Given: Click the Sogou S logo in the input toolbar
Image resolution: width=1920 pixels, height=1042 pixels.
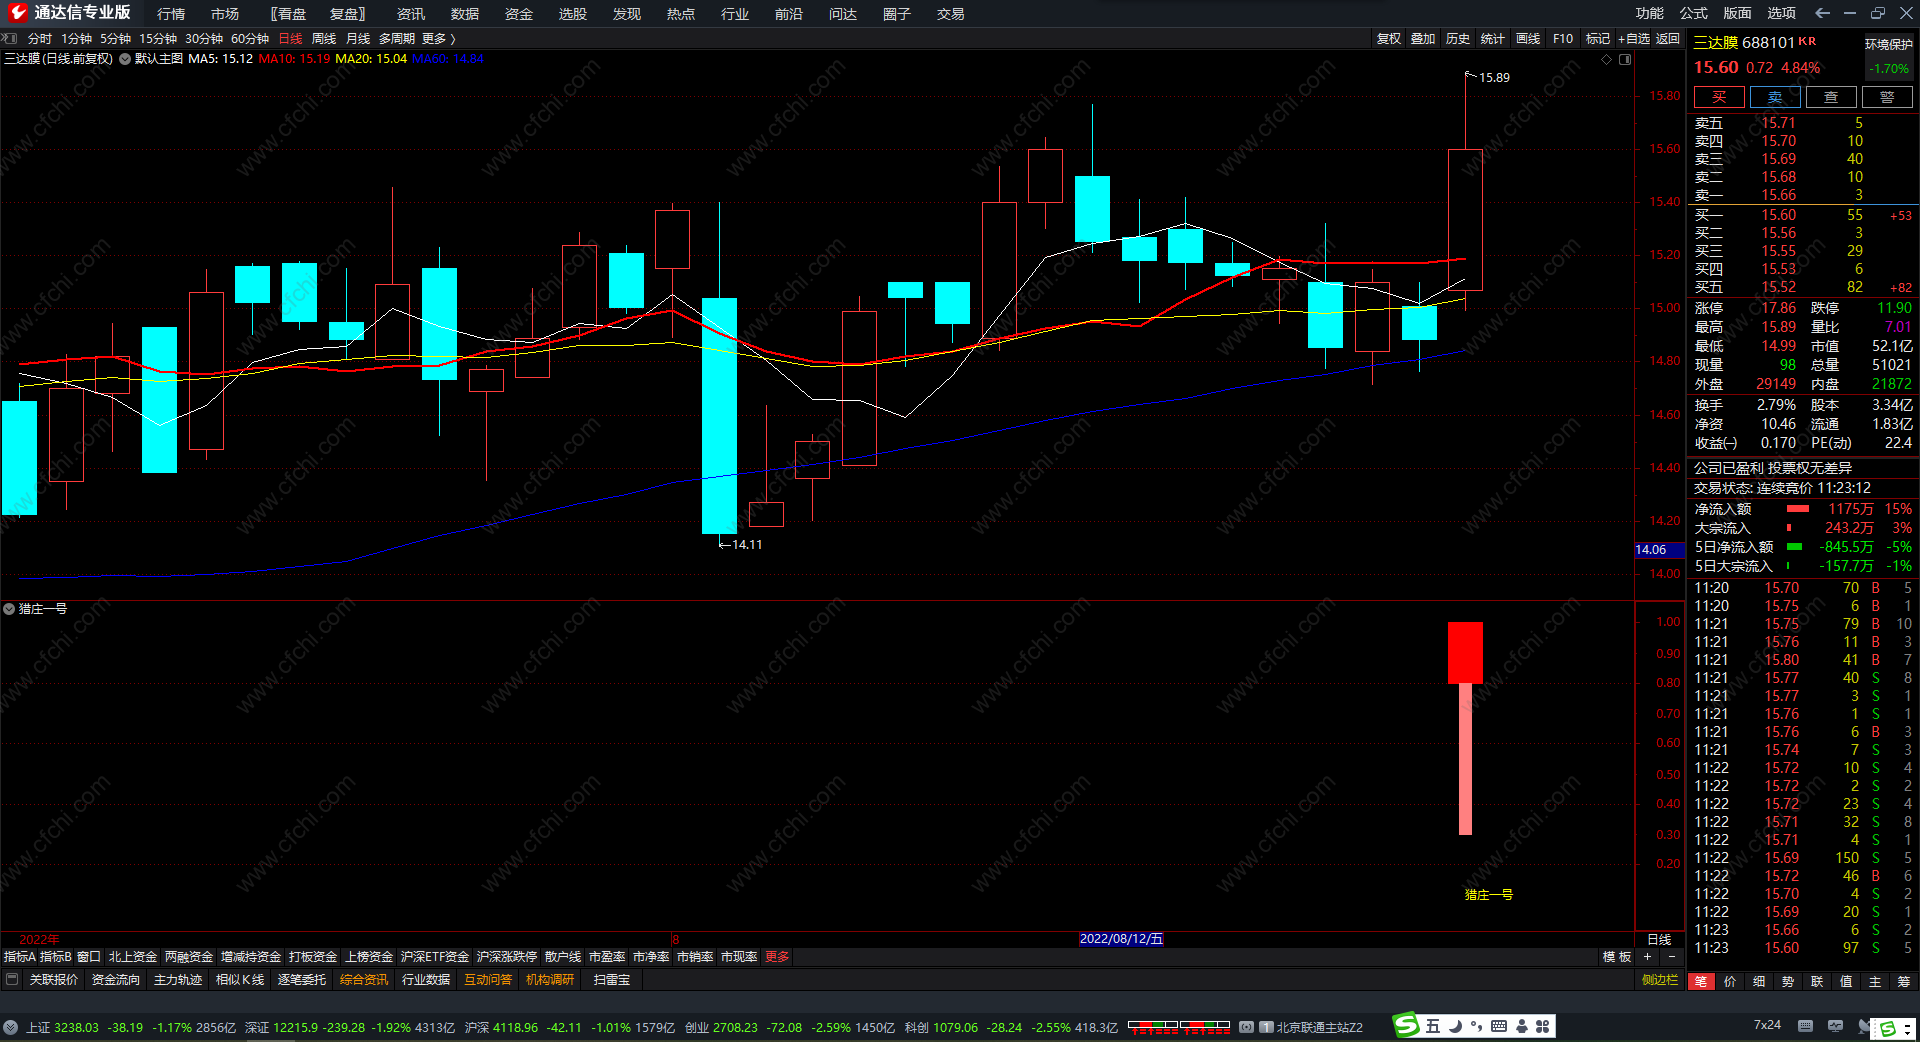Looking at the screenshot, I should click(1407, 1025).
